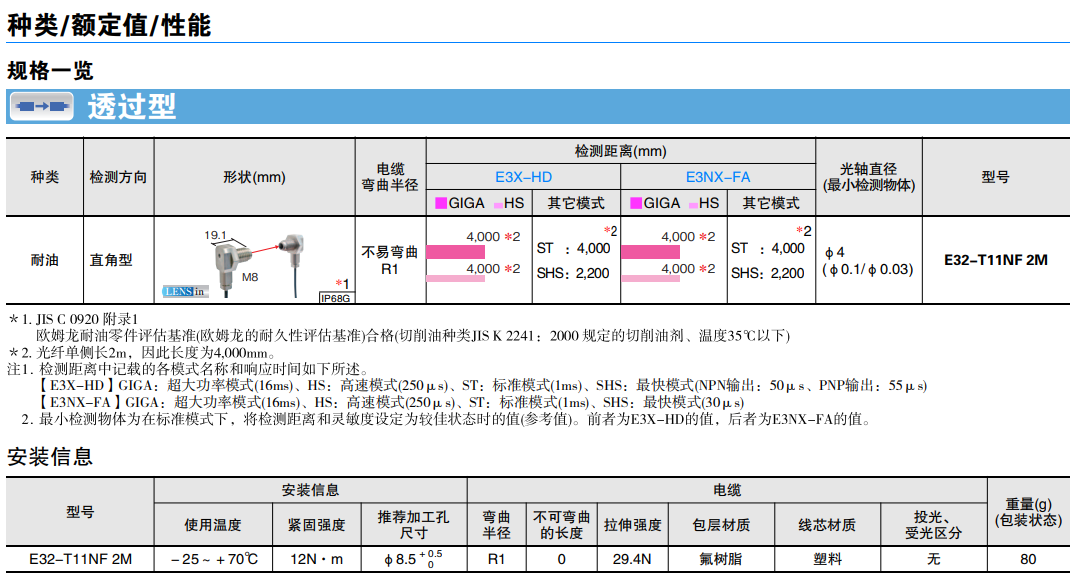Click the 电缆 group header in installation table

(x=727, y=490)
